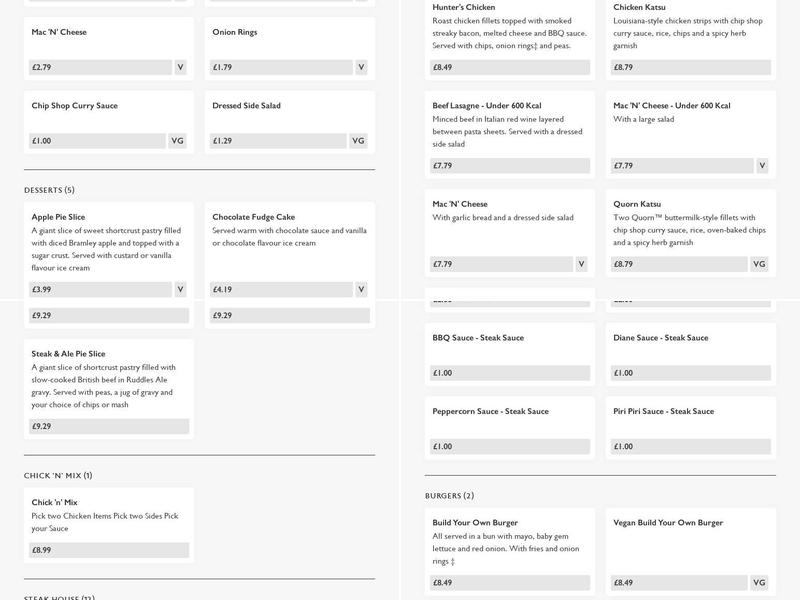The width and height of the screenshot is (800, 600).
Task: Click the VG badge on Dressed Side Salad
Action: (x=359, y=141)
